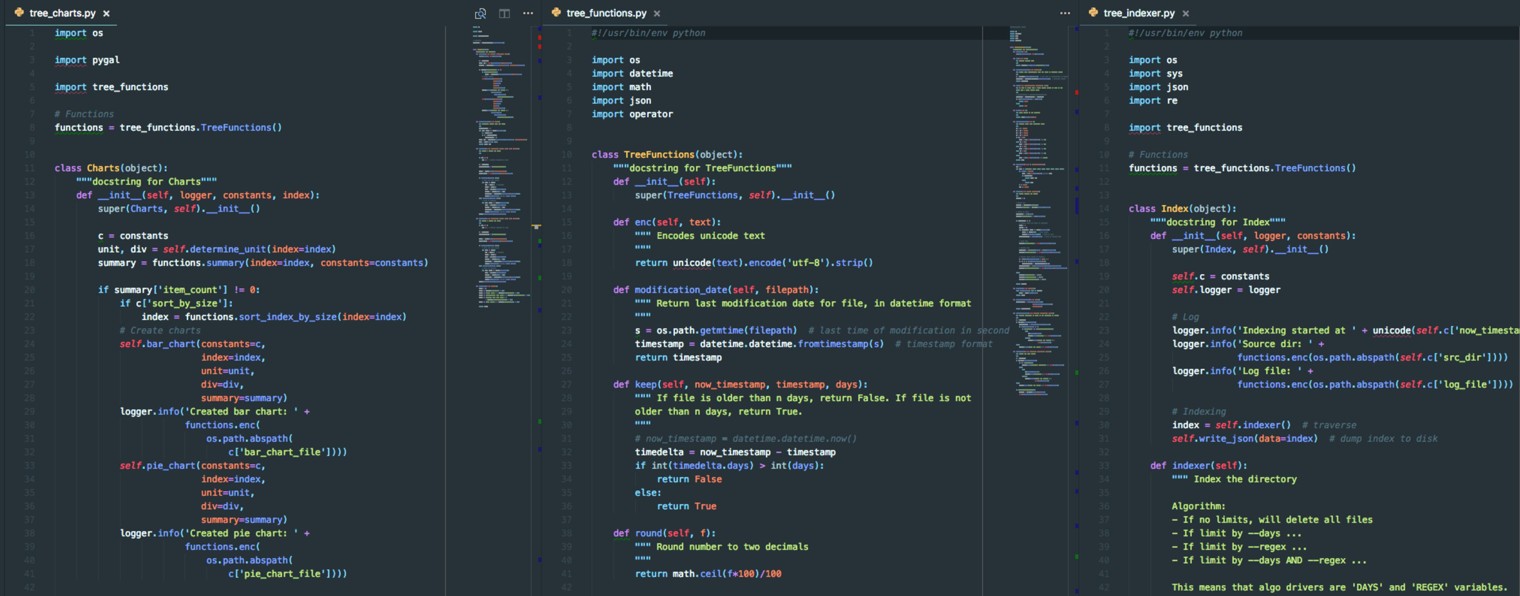The width and height of the screenshot is (1520, 596).
Task: Click 'return timestamp' line
Action: point(678,357)
